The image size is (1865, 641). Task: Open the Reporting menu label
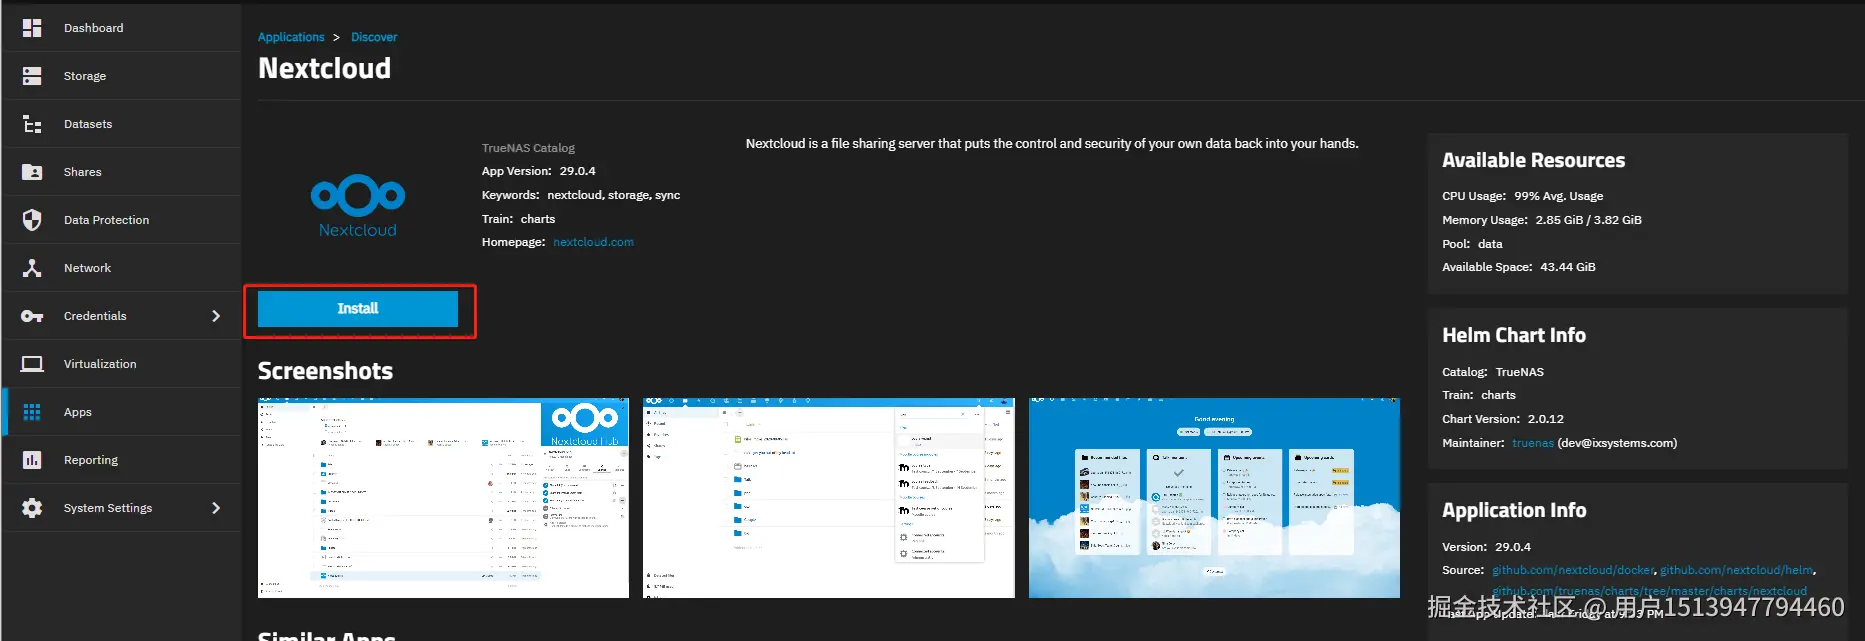pos(91,460)
